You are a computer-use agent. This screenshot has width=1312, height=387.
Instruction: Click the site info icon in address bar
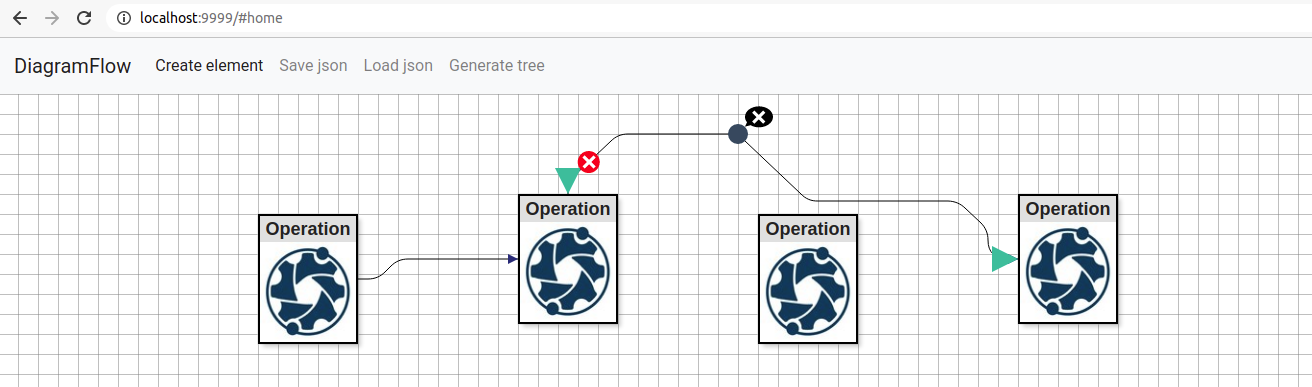pos(124,18)
